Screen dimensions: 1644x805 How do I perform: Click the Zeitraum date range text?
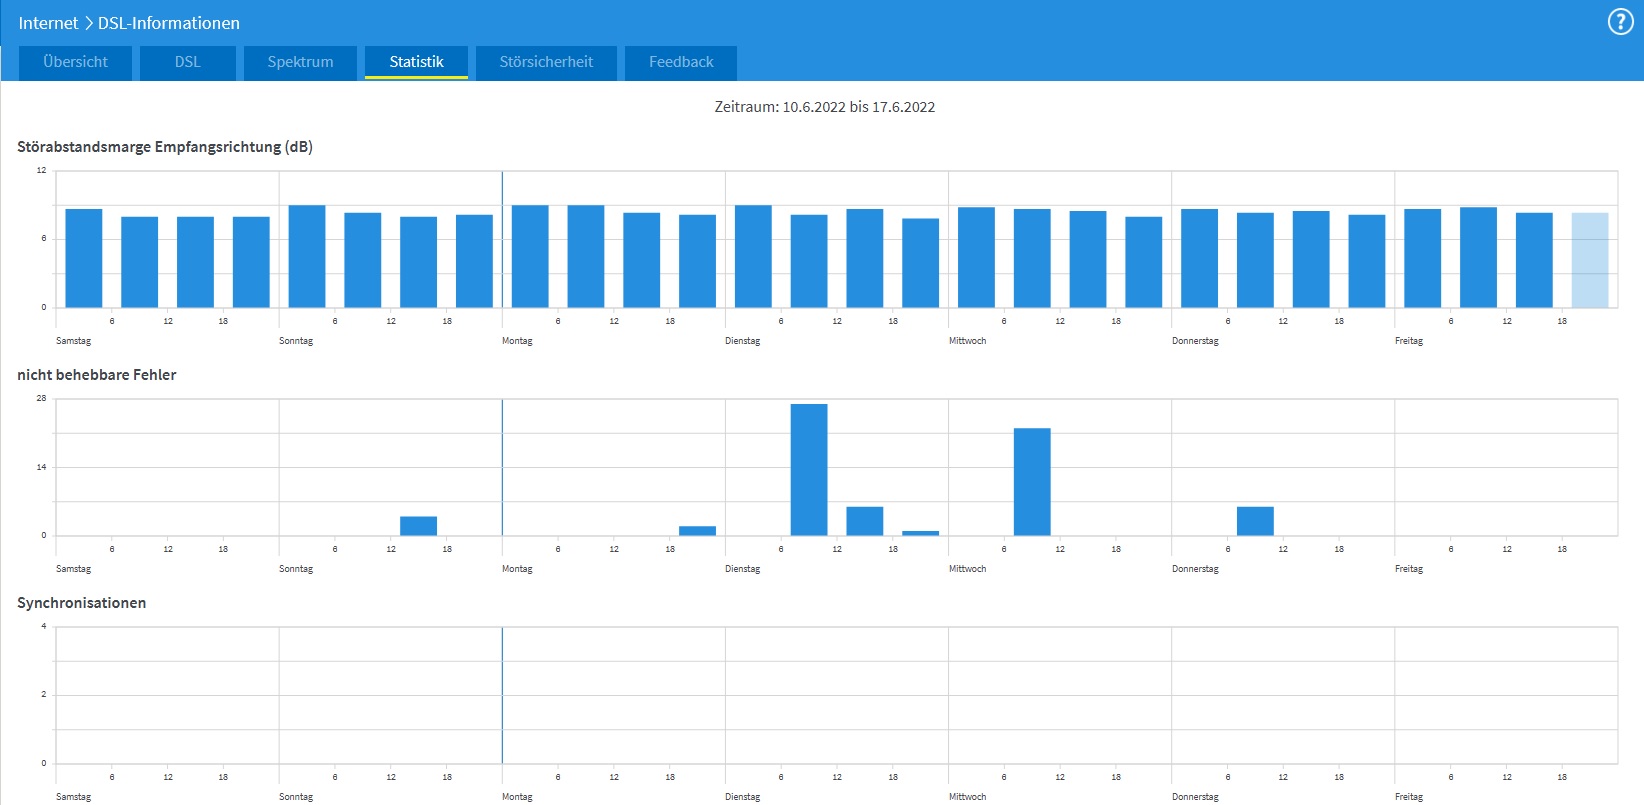(x=824, y=107)
